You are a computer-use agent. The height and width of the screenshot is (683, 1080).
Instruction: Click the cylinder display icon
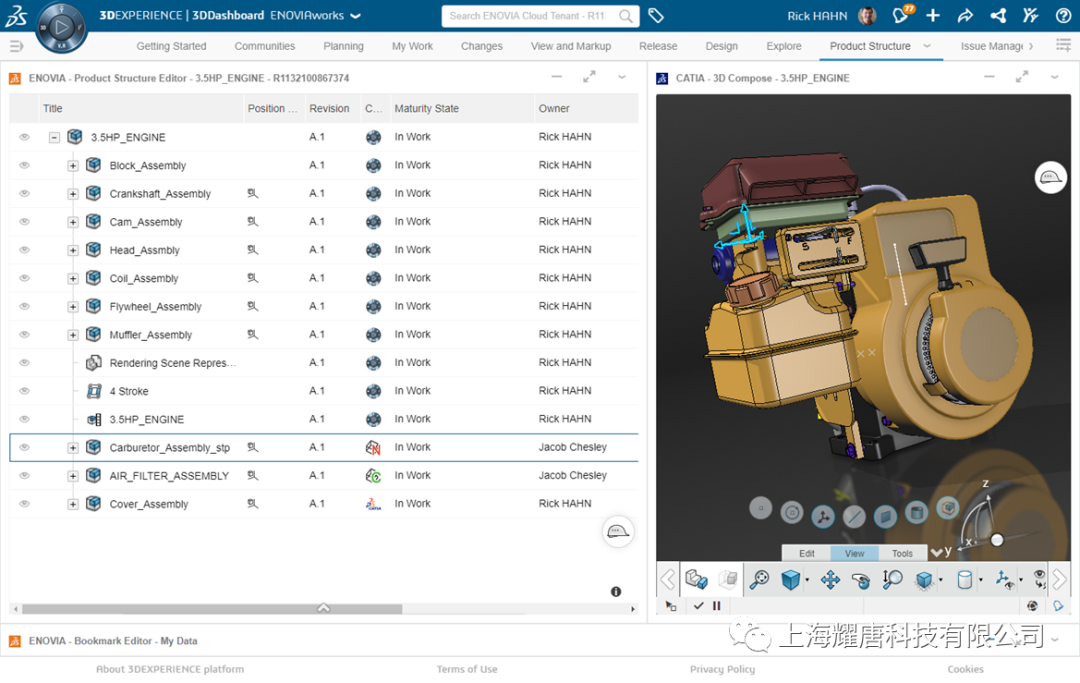[x=965, y=580]
